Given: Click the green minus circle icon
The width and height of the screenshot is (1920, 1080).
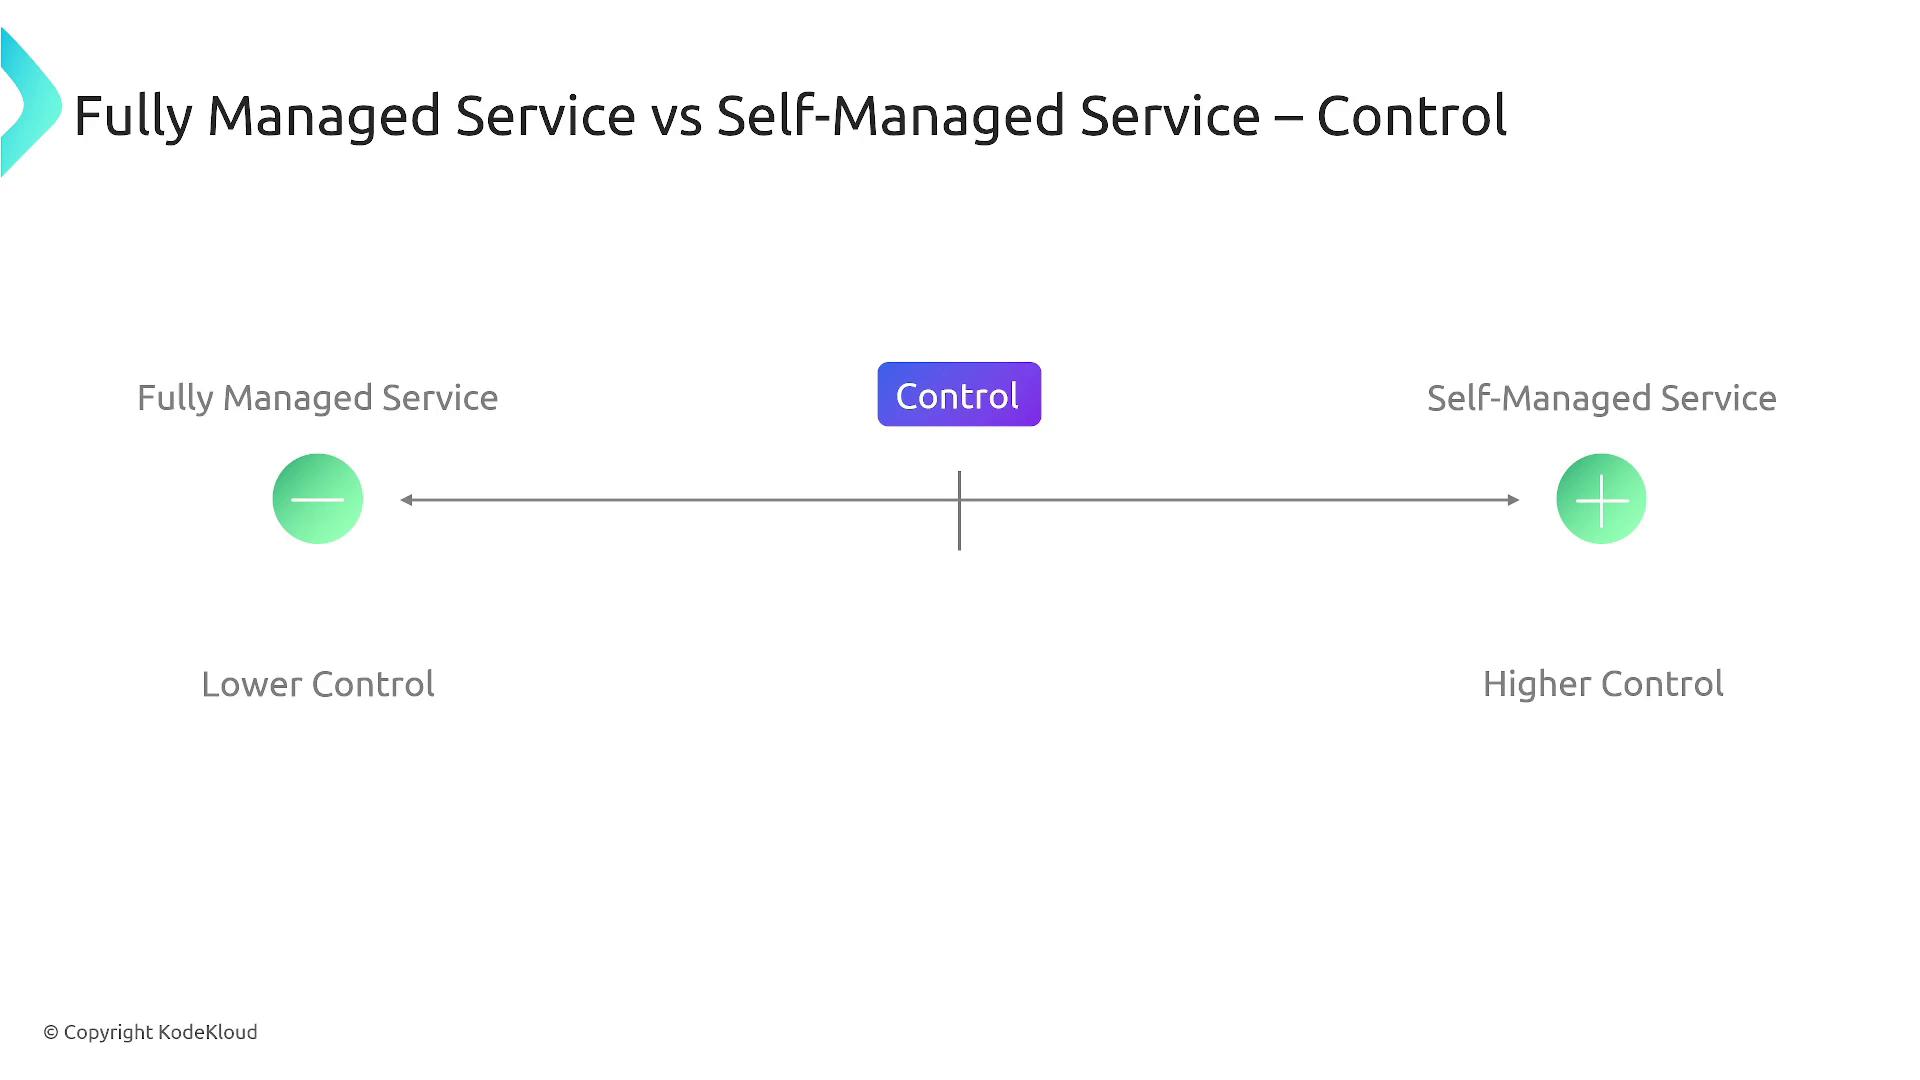Looking at the screenshot, I should point(317,499).
